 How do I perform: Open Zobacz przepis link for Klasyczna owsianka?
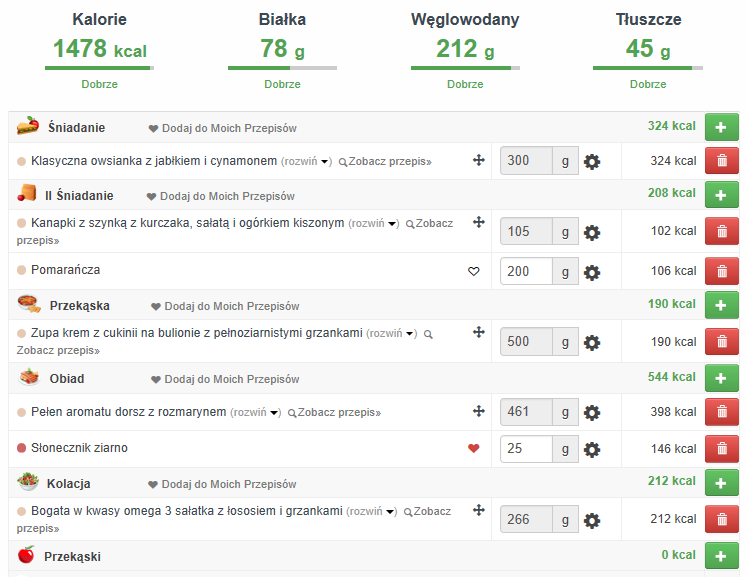click(385, 161)
